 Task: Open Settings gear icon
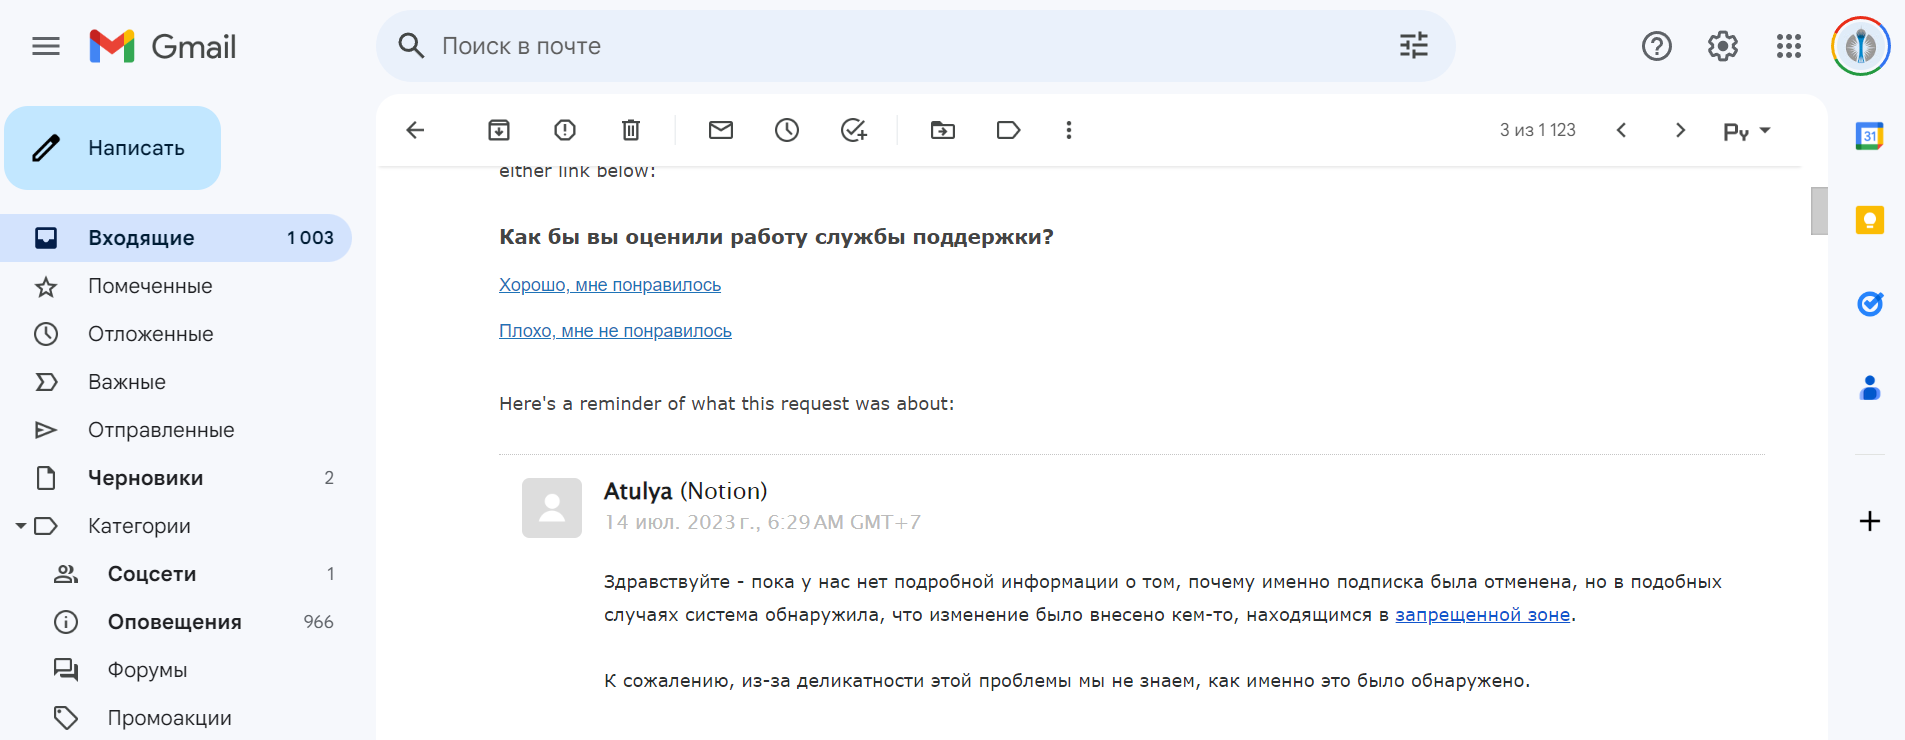1722,46
